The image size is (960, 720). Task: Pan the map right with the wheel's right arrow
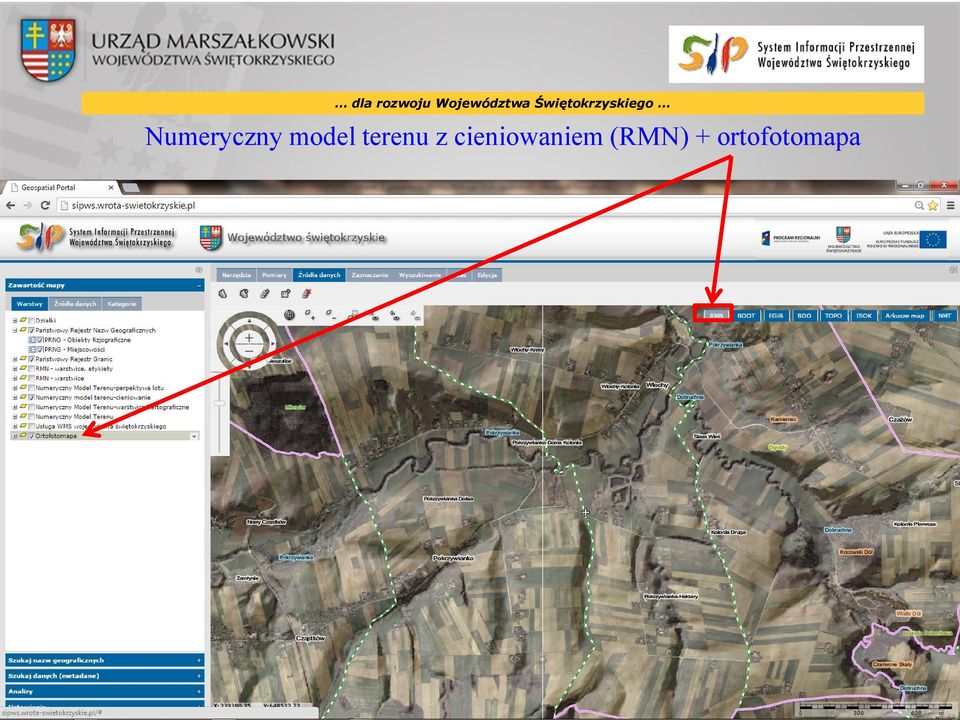tap(273, 344)
